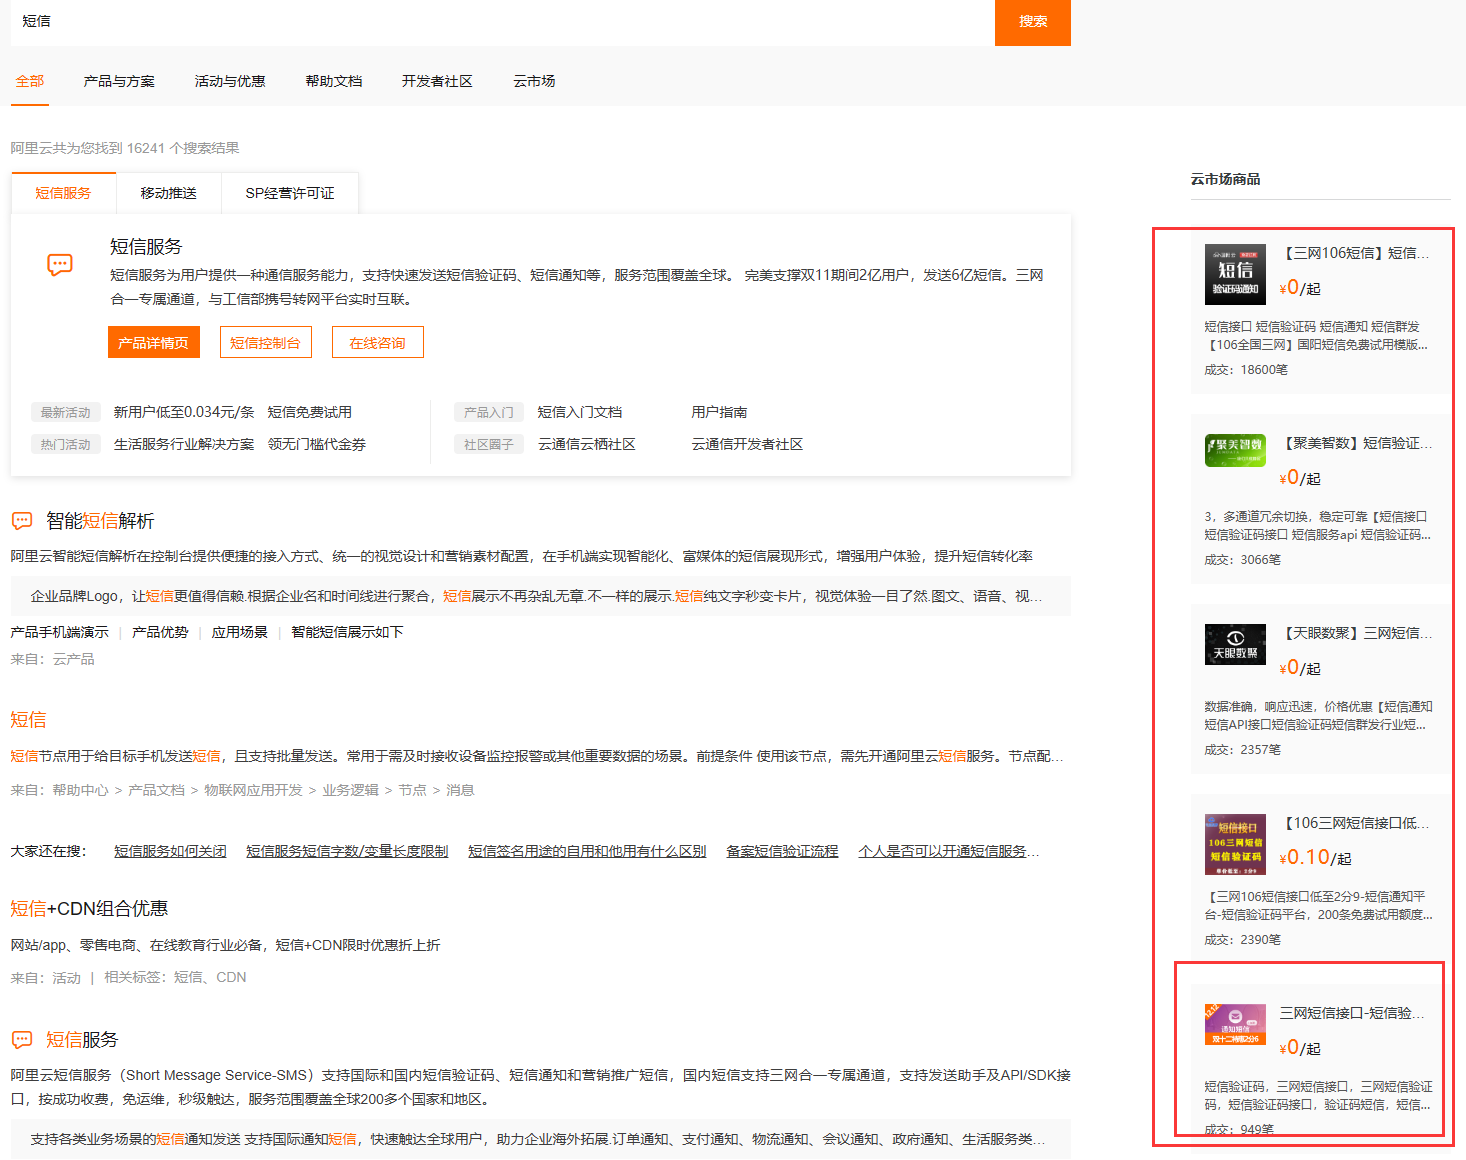Screen dimensions: 1466x1160
Task: Focus the search field containing 短信
Action: (x=502, y=22)
